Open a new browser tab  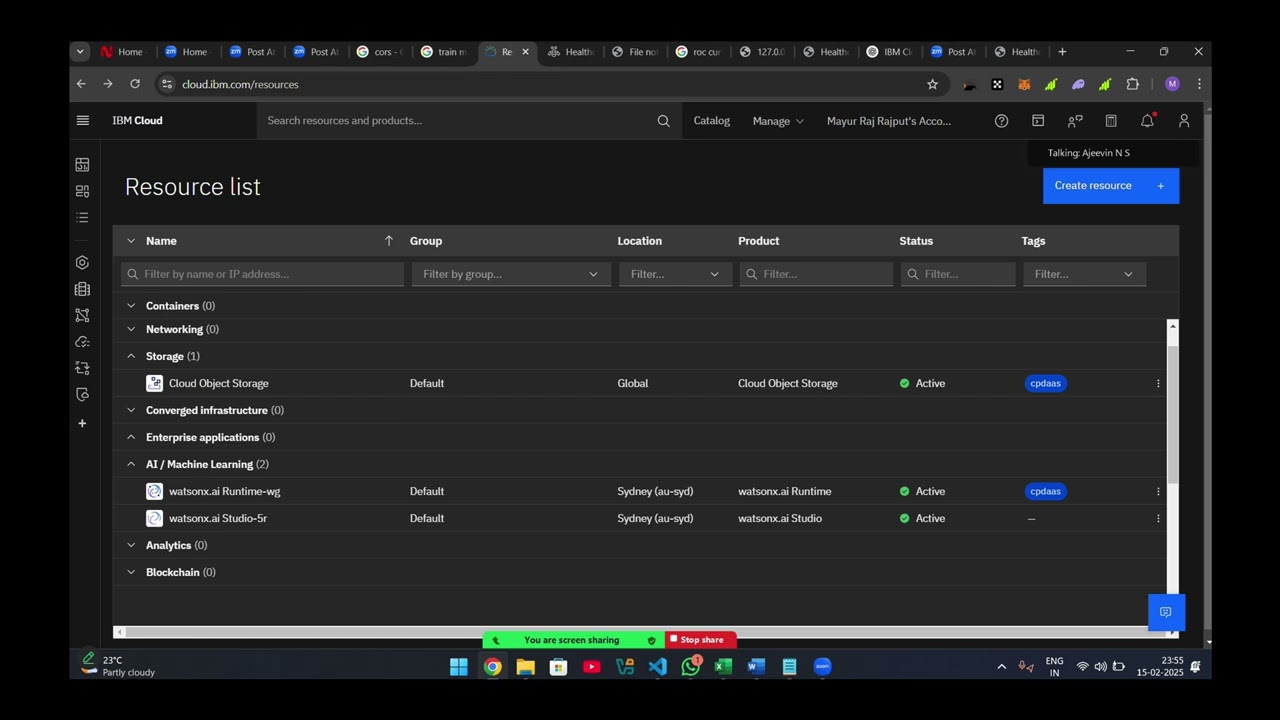1062,52
